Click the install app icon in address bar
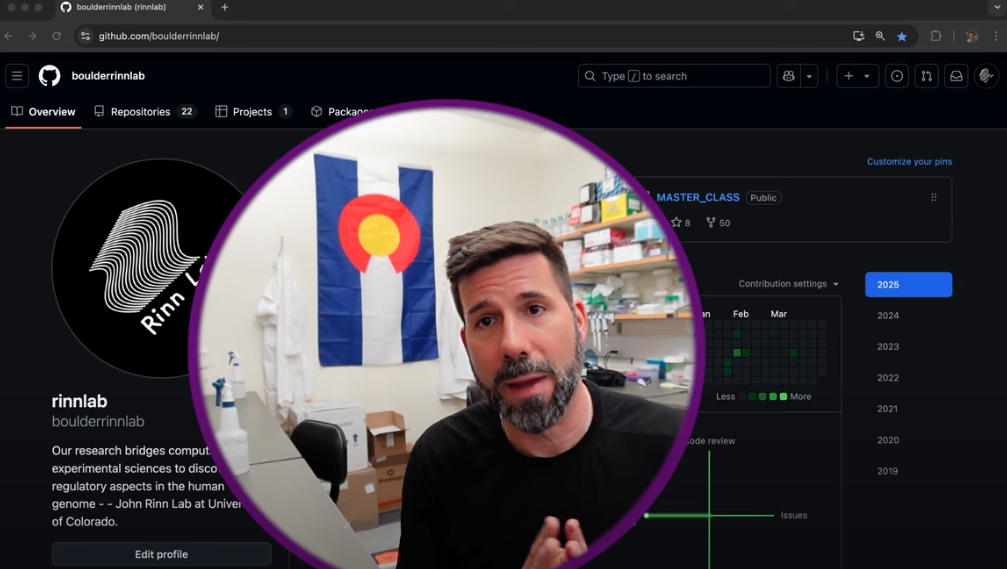This screenshot has width=1007, height=569. [858, 36]
